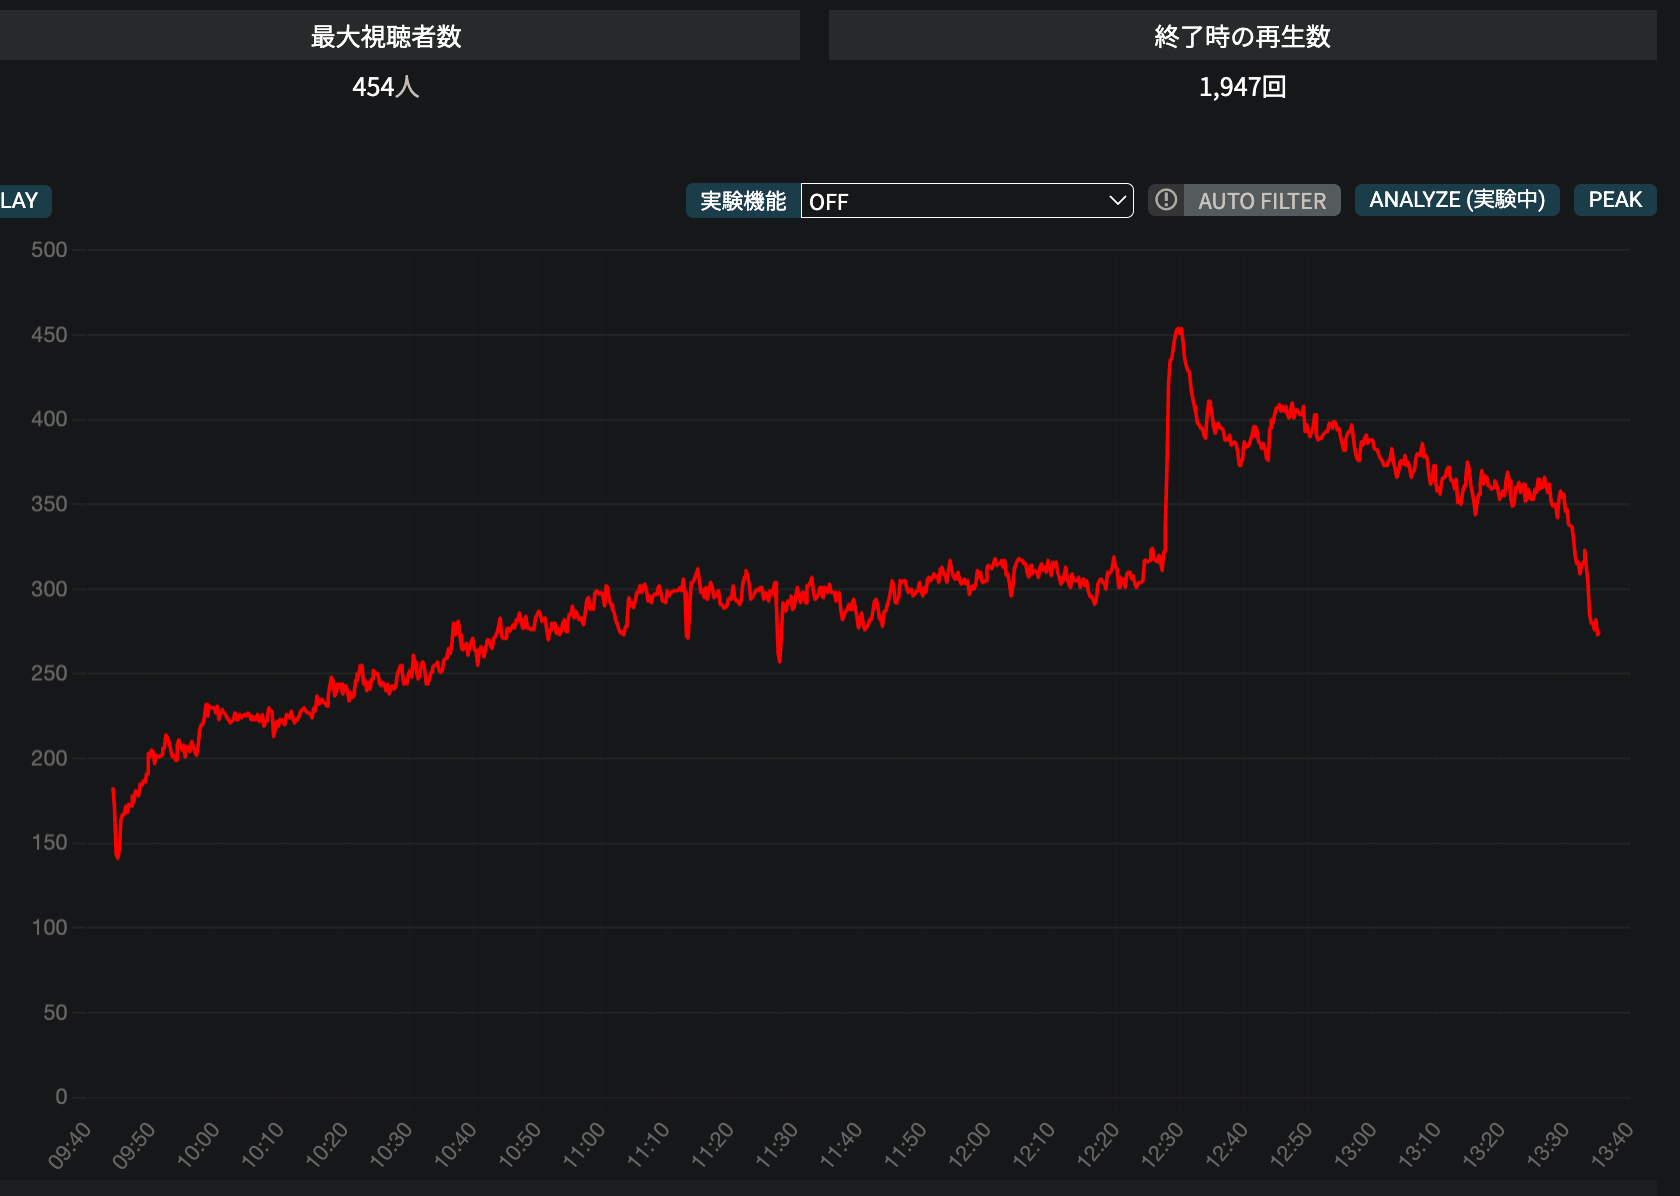The width and height of the screenshot is (1680, 1196).
Task: Click the 13:00 time axis label
Action: [x=1355, y=1145]
